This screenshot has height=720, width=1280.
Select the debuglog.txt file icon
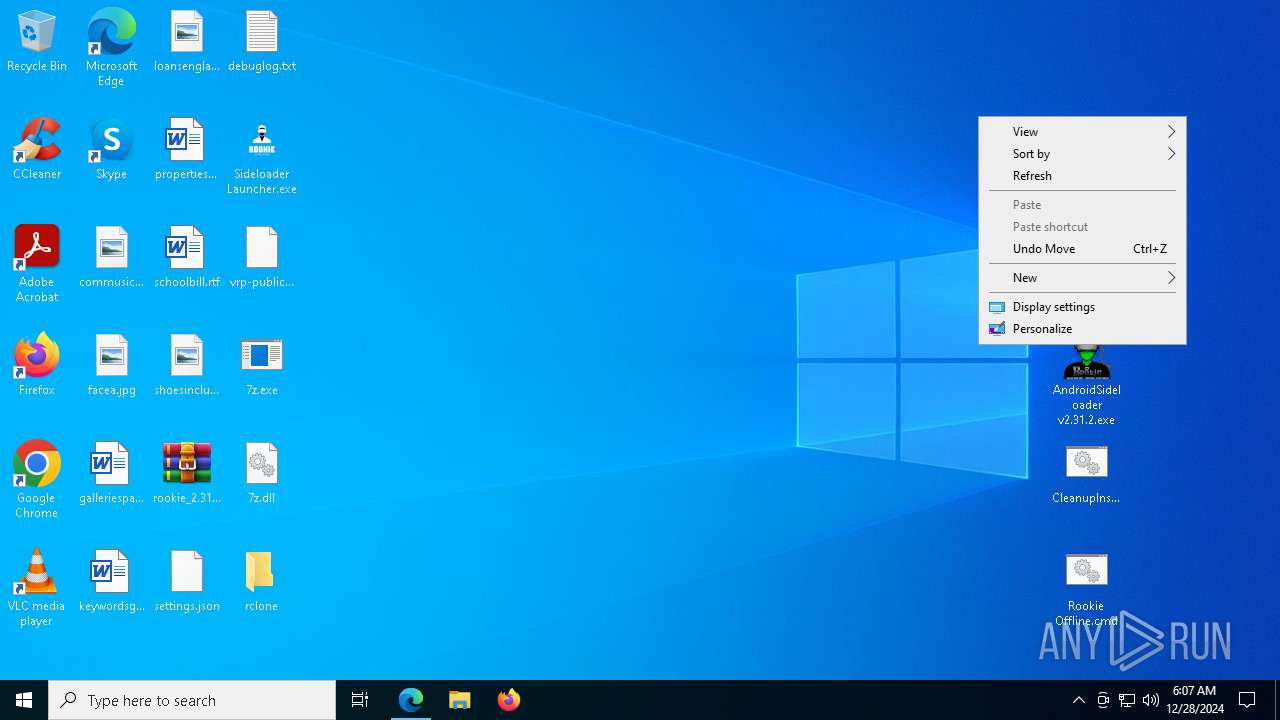click(262, 42)
